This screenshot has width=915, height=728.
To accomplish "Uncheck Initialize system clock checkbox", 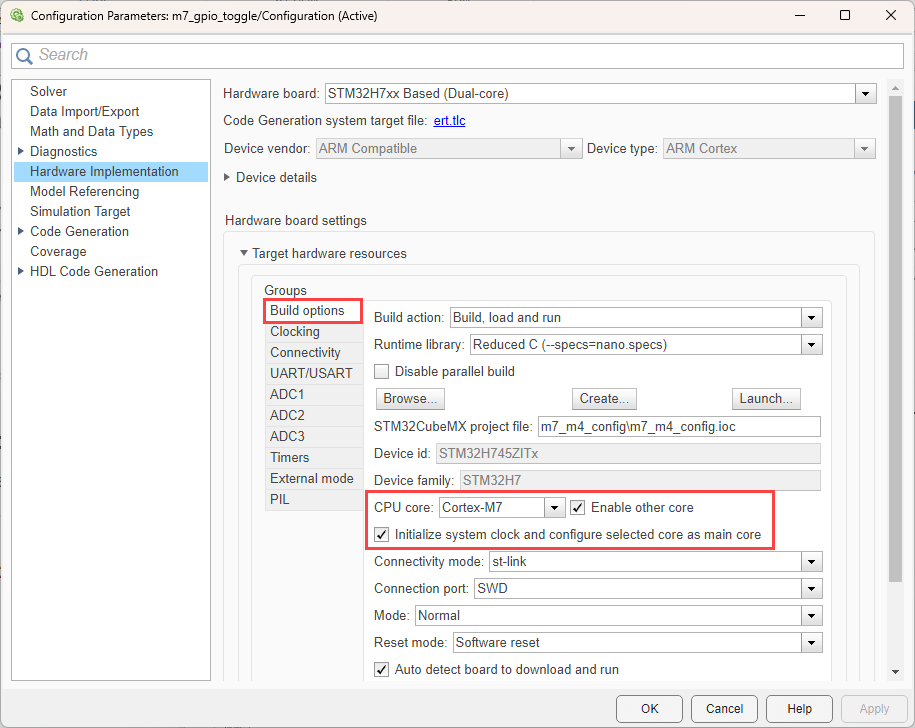I will coord(382,535).
